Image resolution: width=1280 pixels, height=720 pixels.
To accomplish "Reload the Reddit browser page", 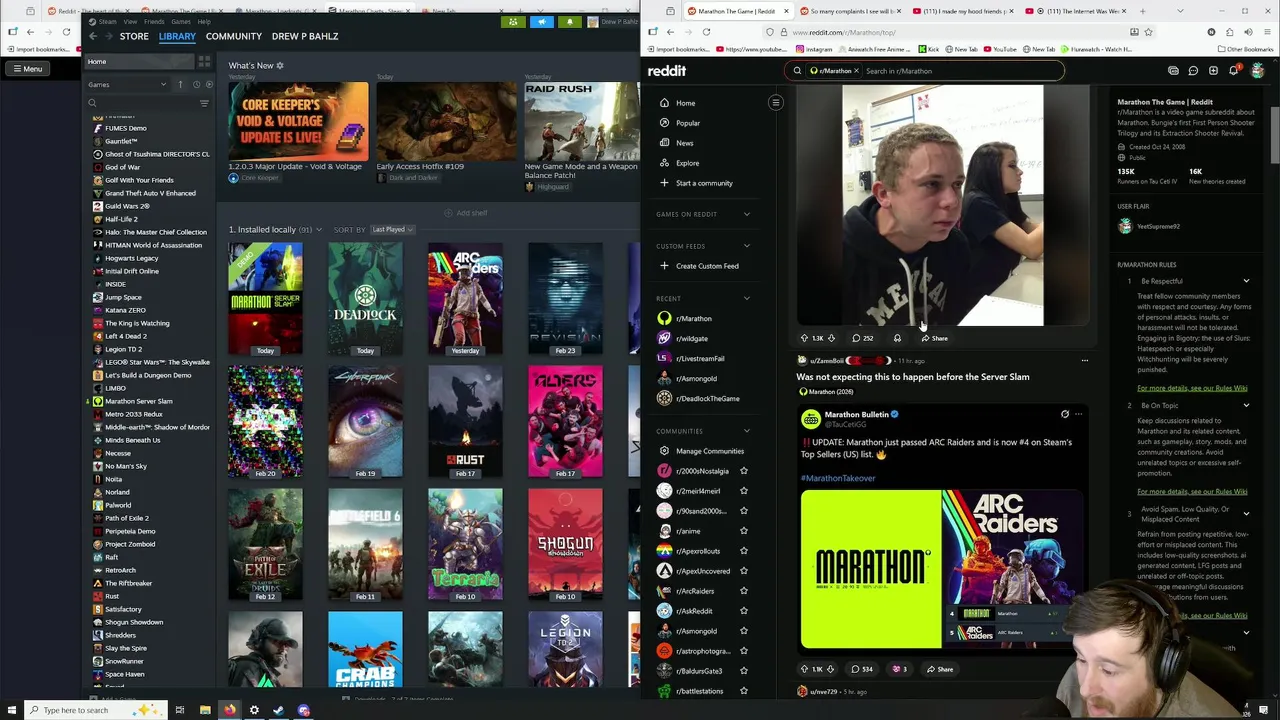I will [706, 32].
